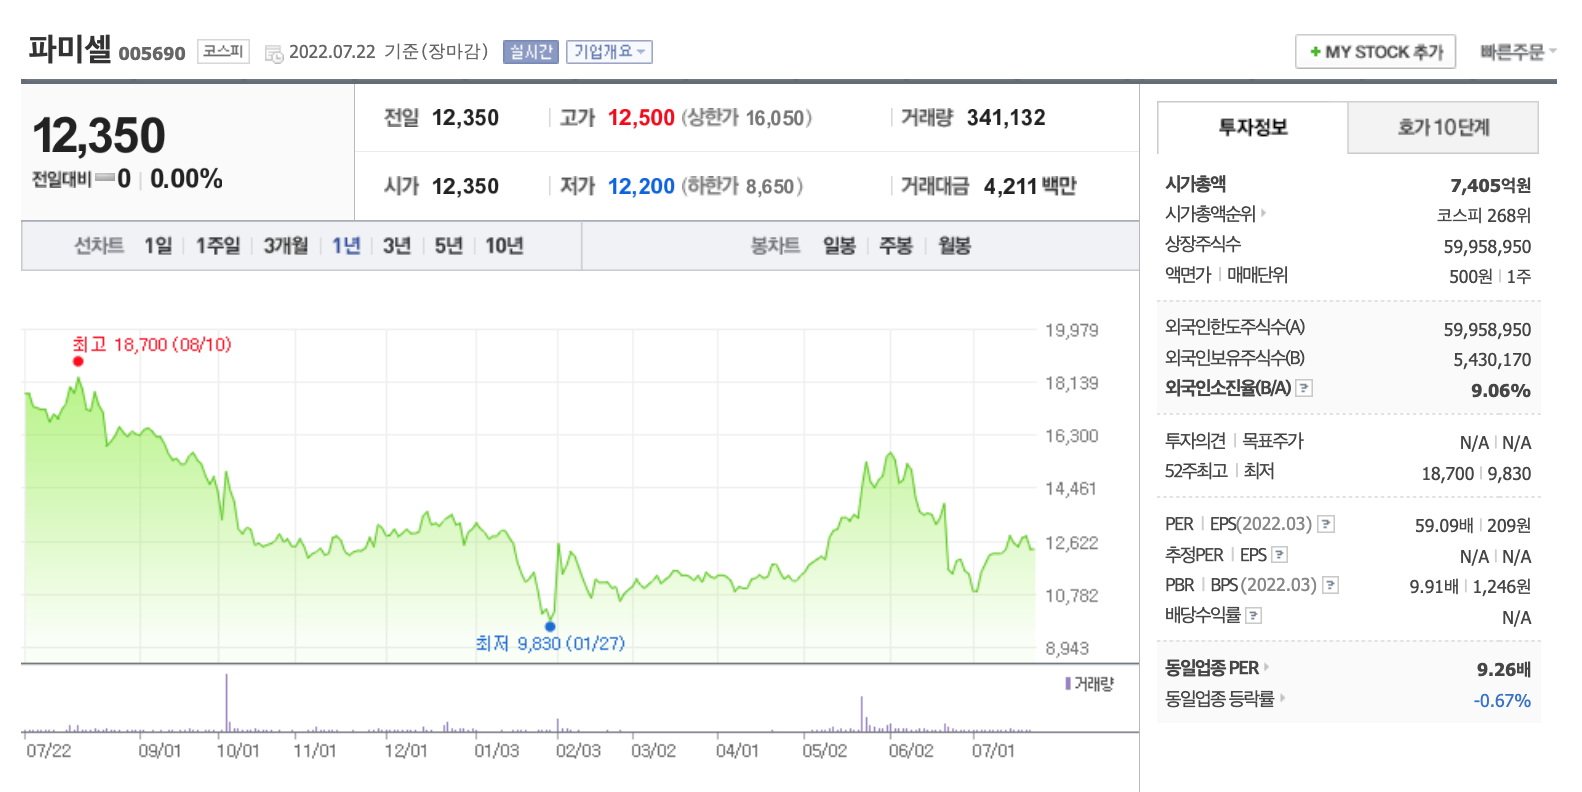Click the stock code 005690
The height and width of the screenshot is (792, 1582).
coord(152,54)
